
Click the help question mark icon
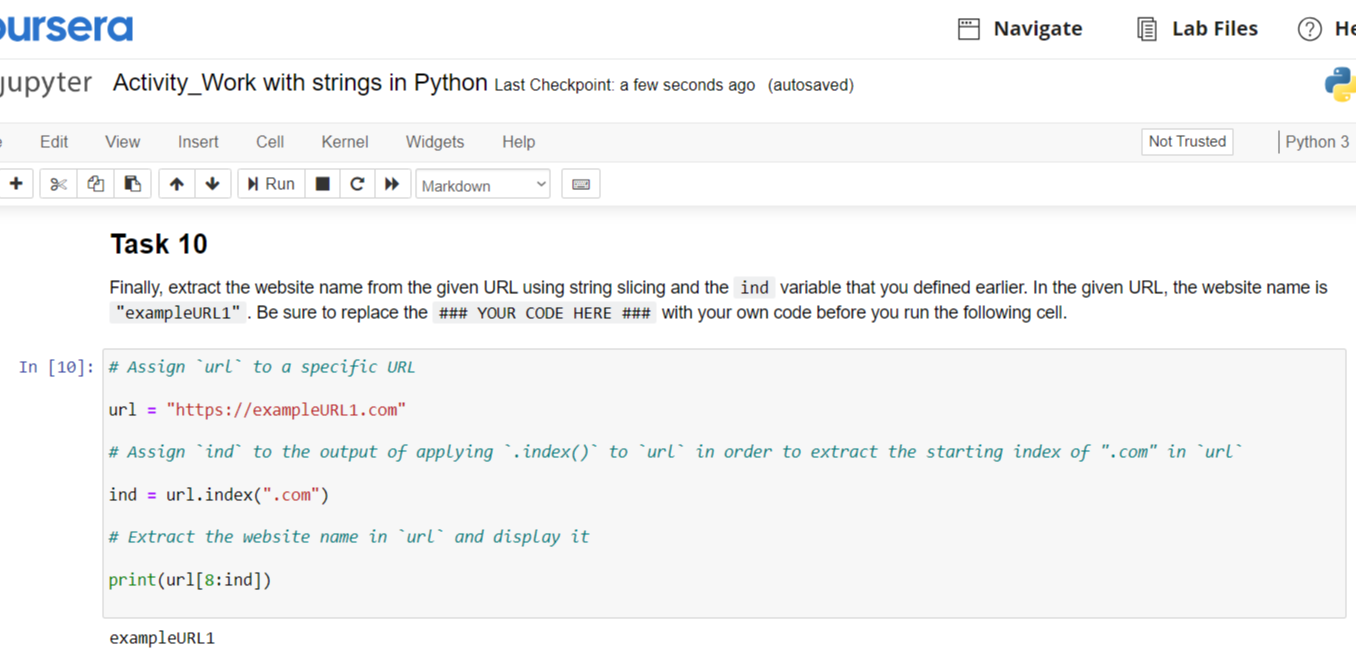(x=1309, y=29)
